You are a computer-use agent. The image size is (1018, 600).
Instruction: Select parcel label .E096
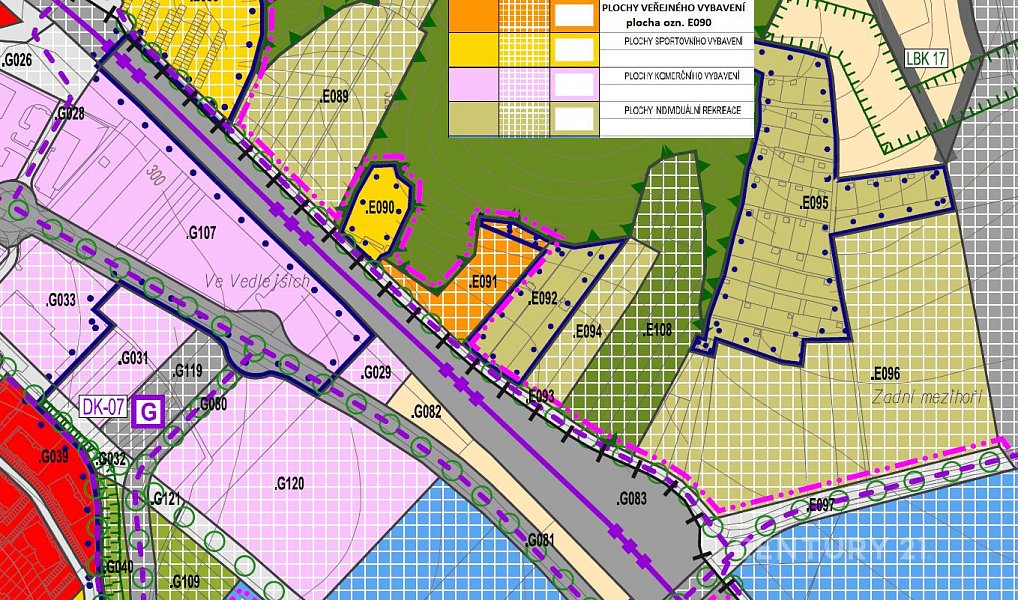(886, 373)
